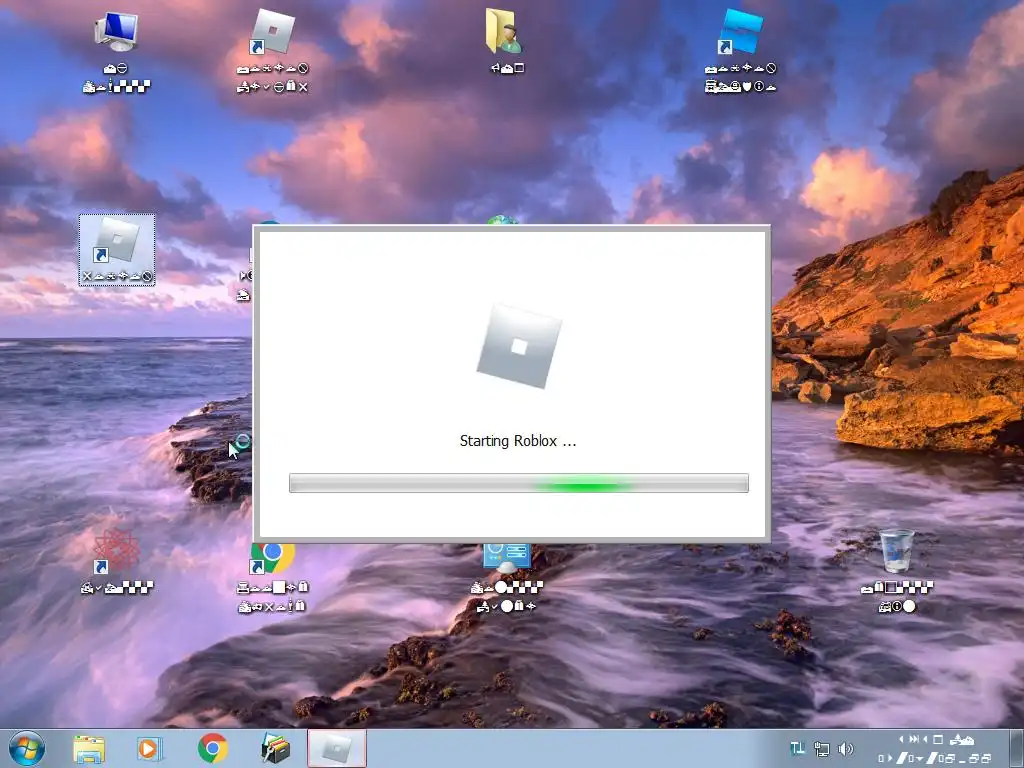
Task: Open Chrome from the taskbar
Action: [212, 748]
